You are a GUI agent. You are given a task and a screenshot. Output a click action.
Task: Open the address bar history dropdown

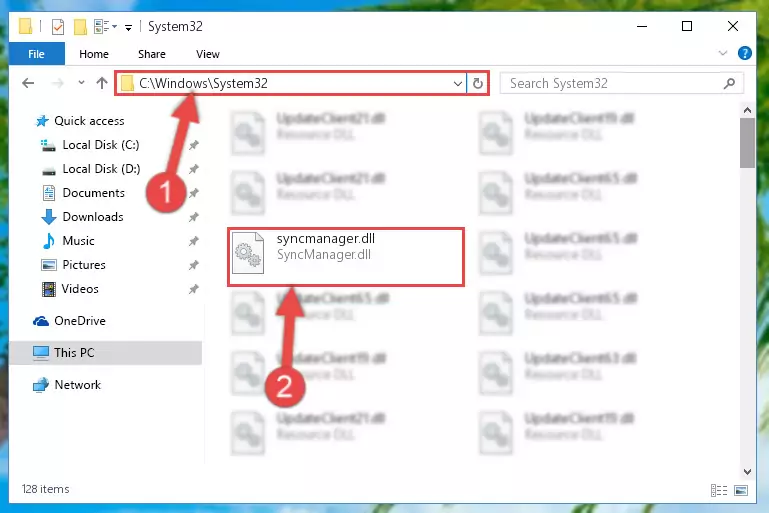[458, 84]
